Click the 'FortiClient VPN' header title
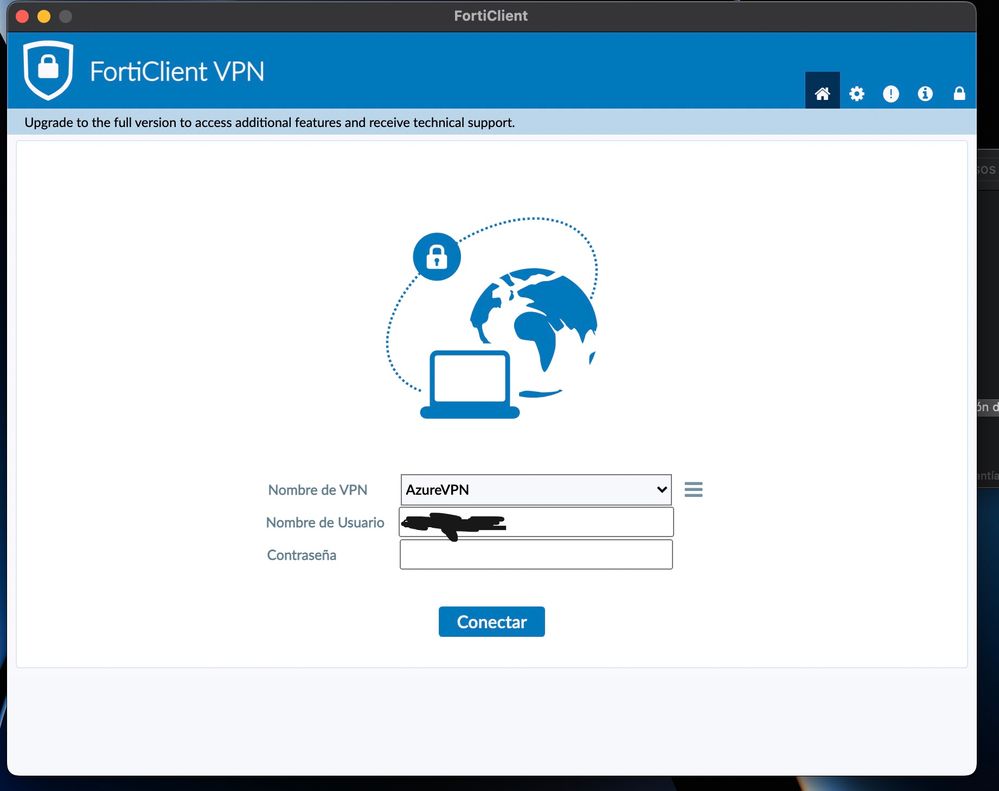The width and height of the screenshot is (999, 791). [x=176, y=71]
